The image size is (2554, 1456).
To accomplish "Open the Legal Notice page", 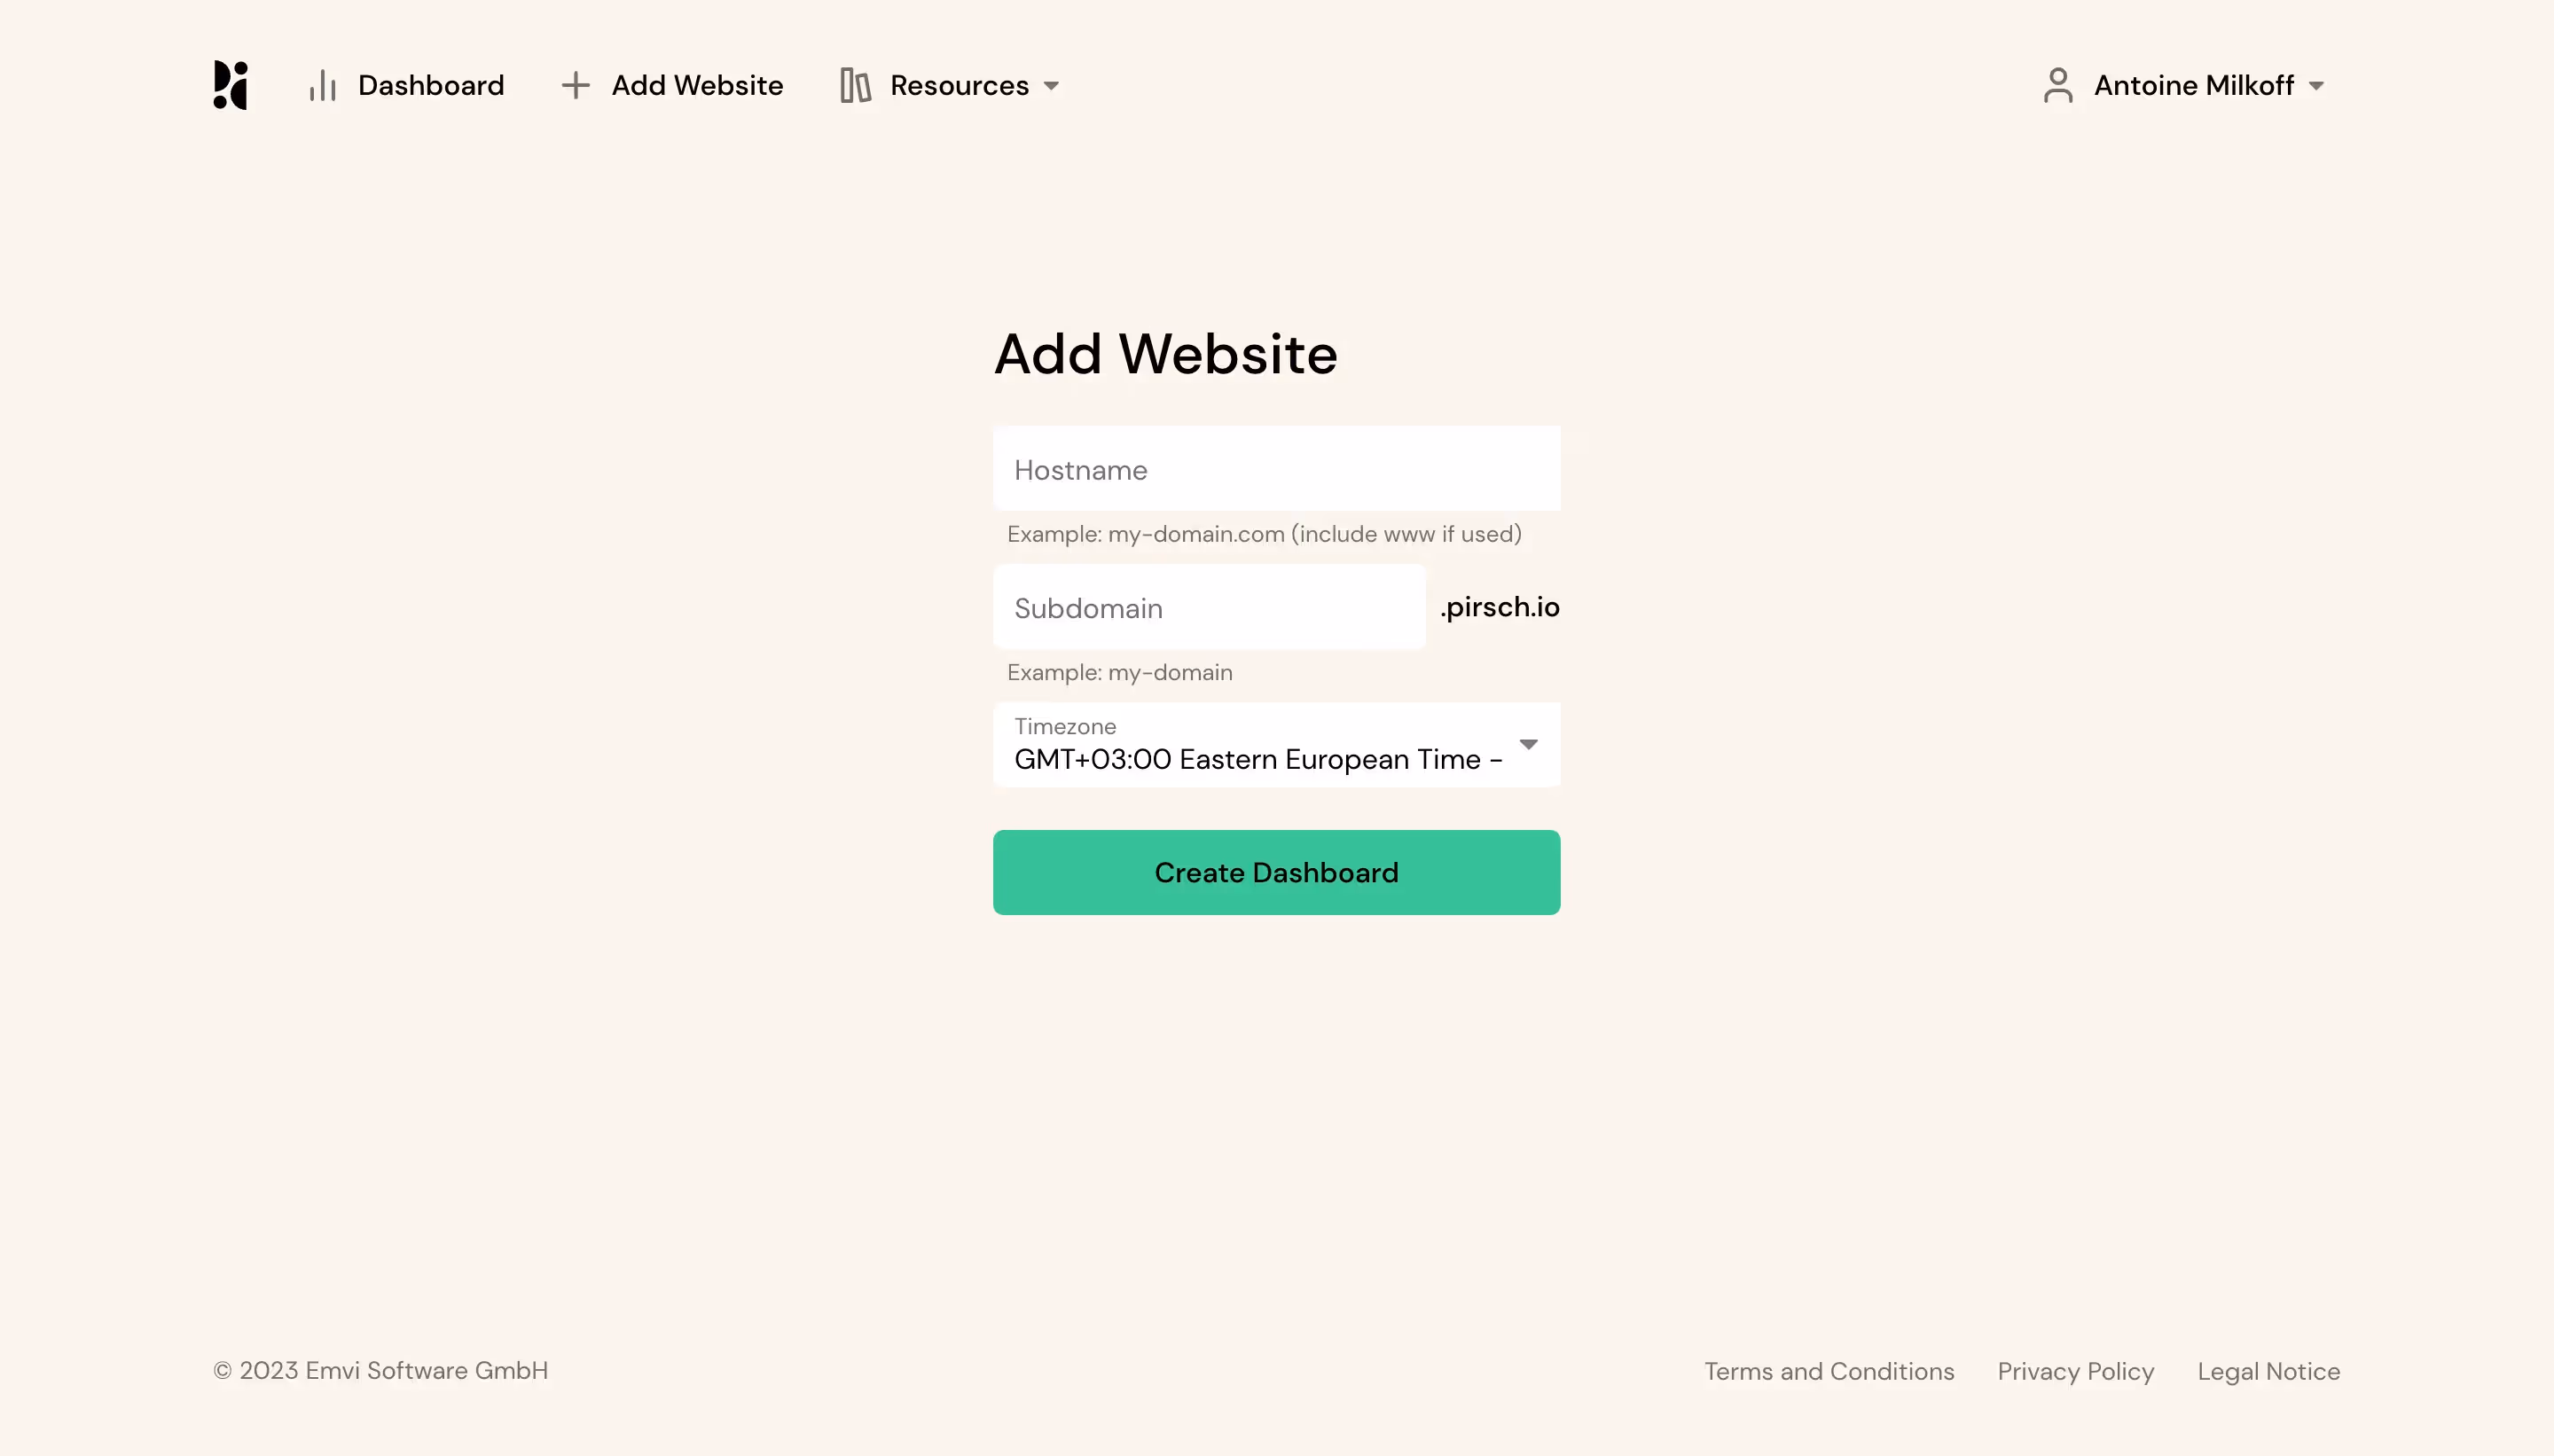I will click(x=2269, y=1371).
